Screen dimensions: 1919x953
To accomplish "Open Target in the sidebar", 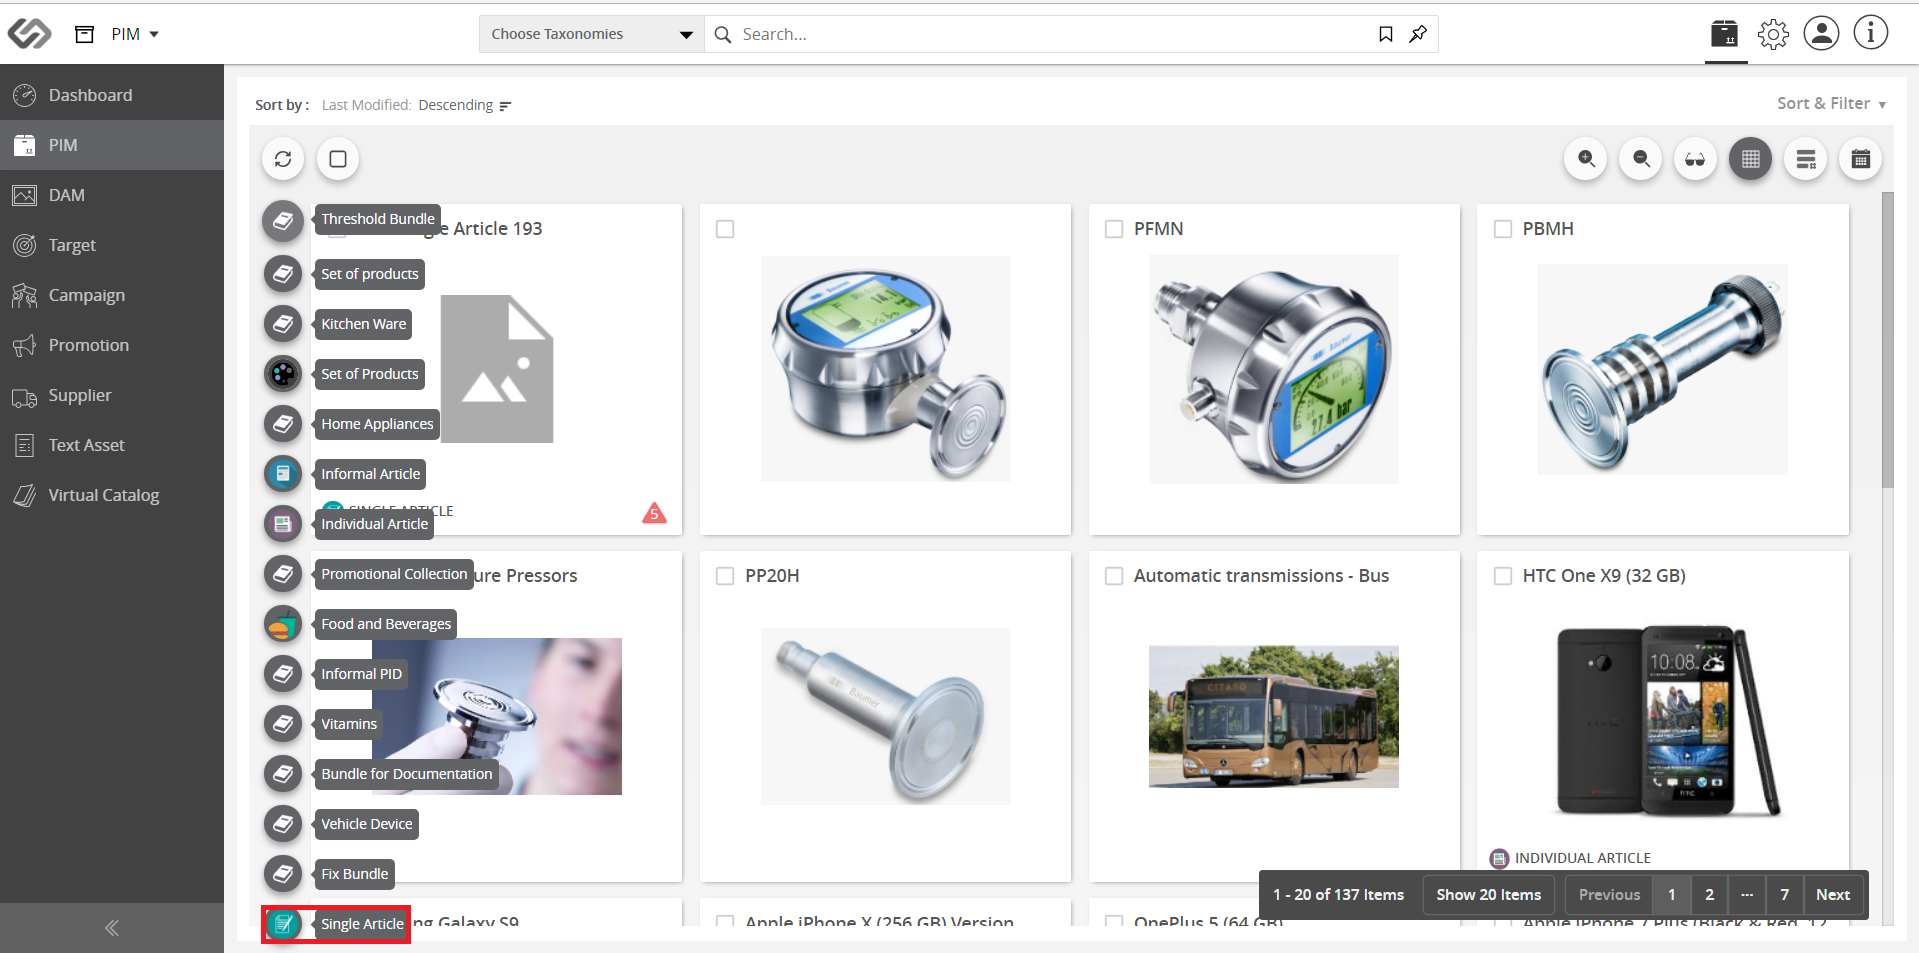I will pos(112,245).
